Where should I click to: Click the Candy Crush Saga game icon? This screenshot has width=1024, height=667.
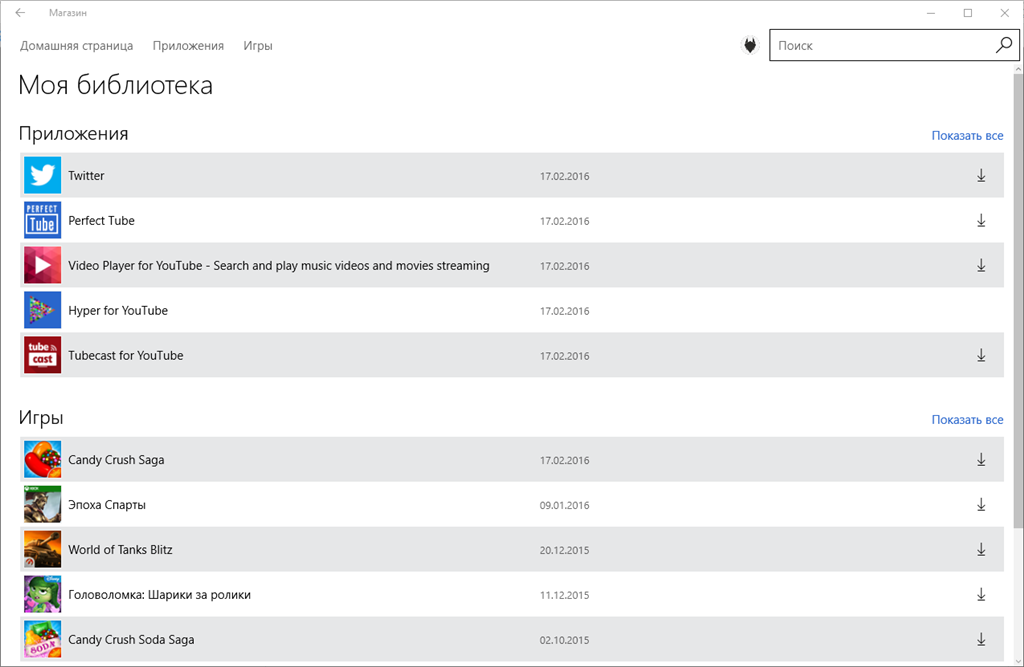coord(42,459)
